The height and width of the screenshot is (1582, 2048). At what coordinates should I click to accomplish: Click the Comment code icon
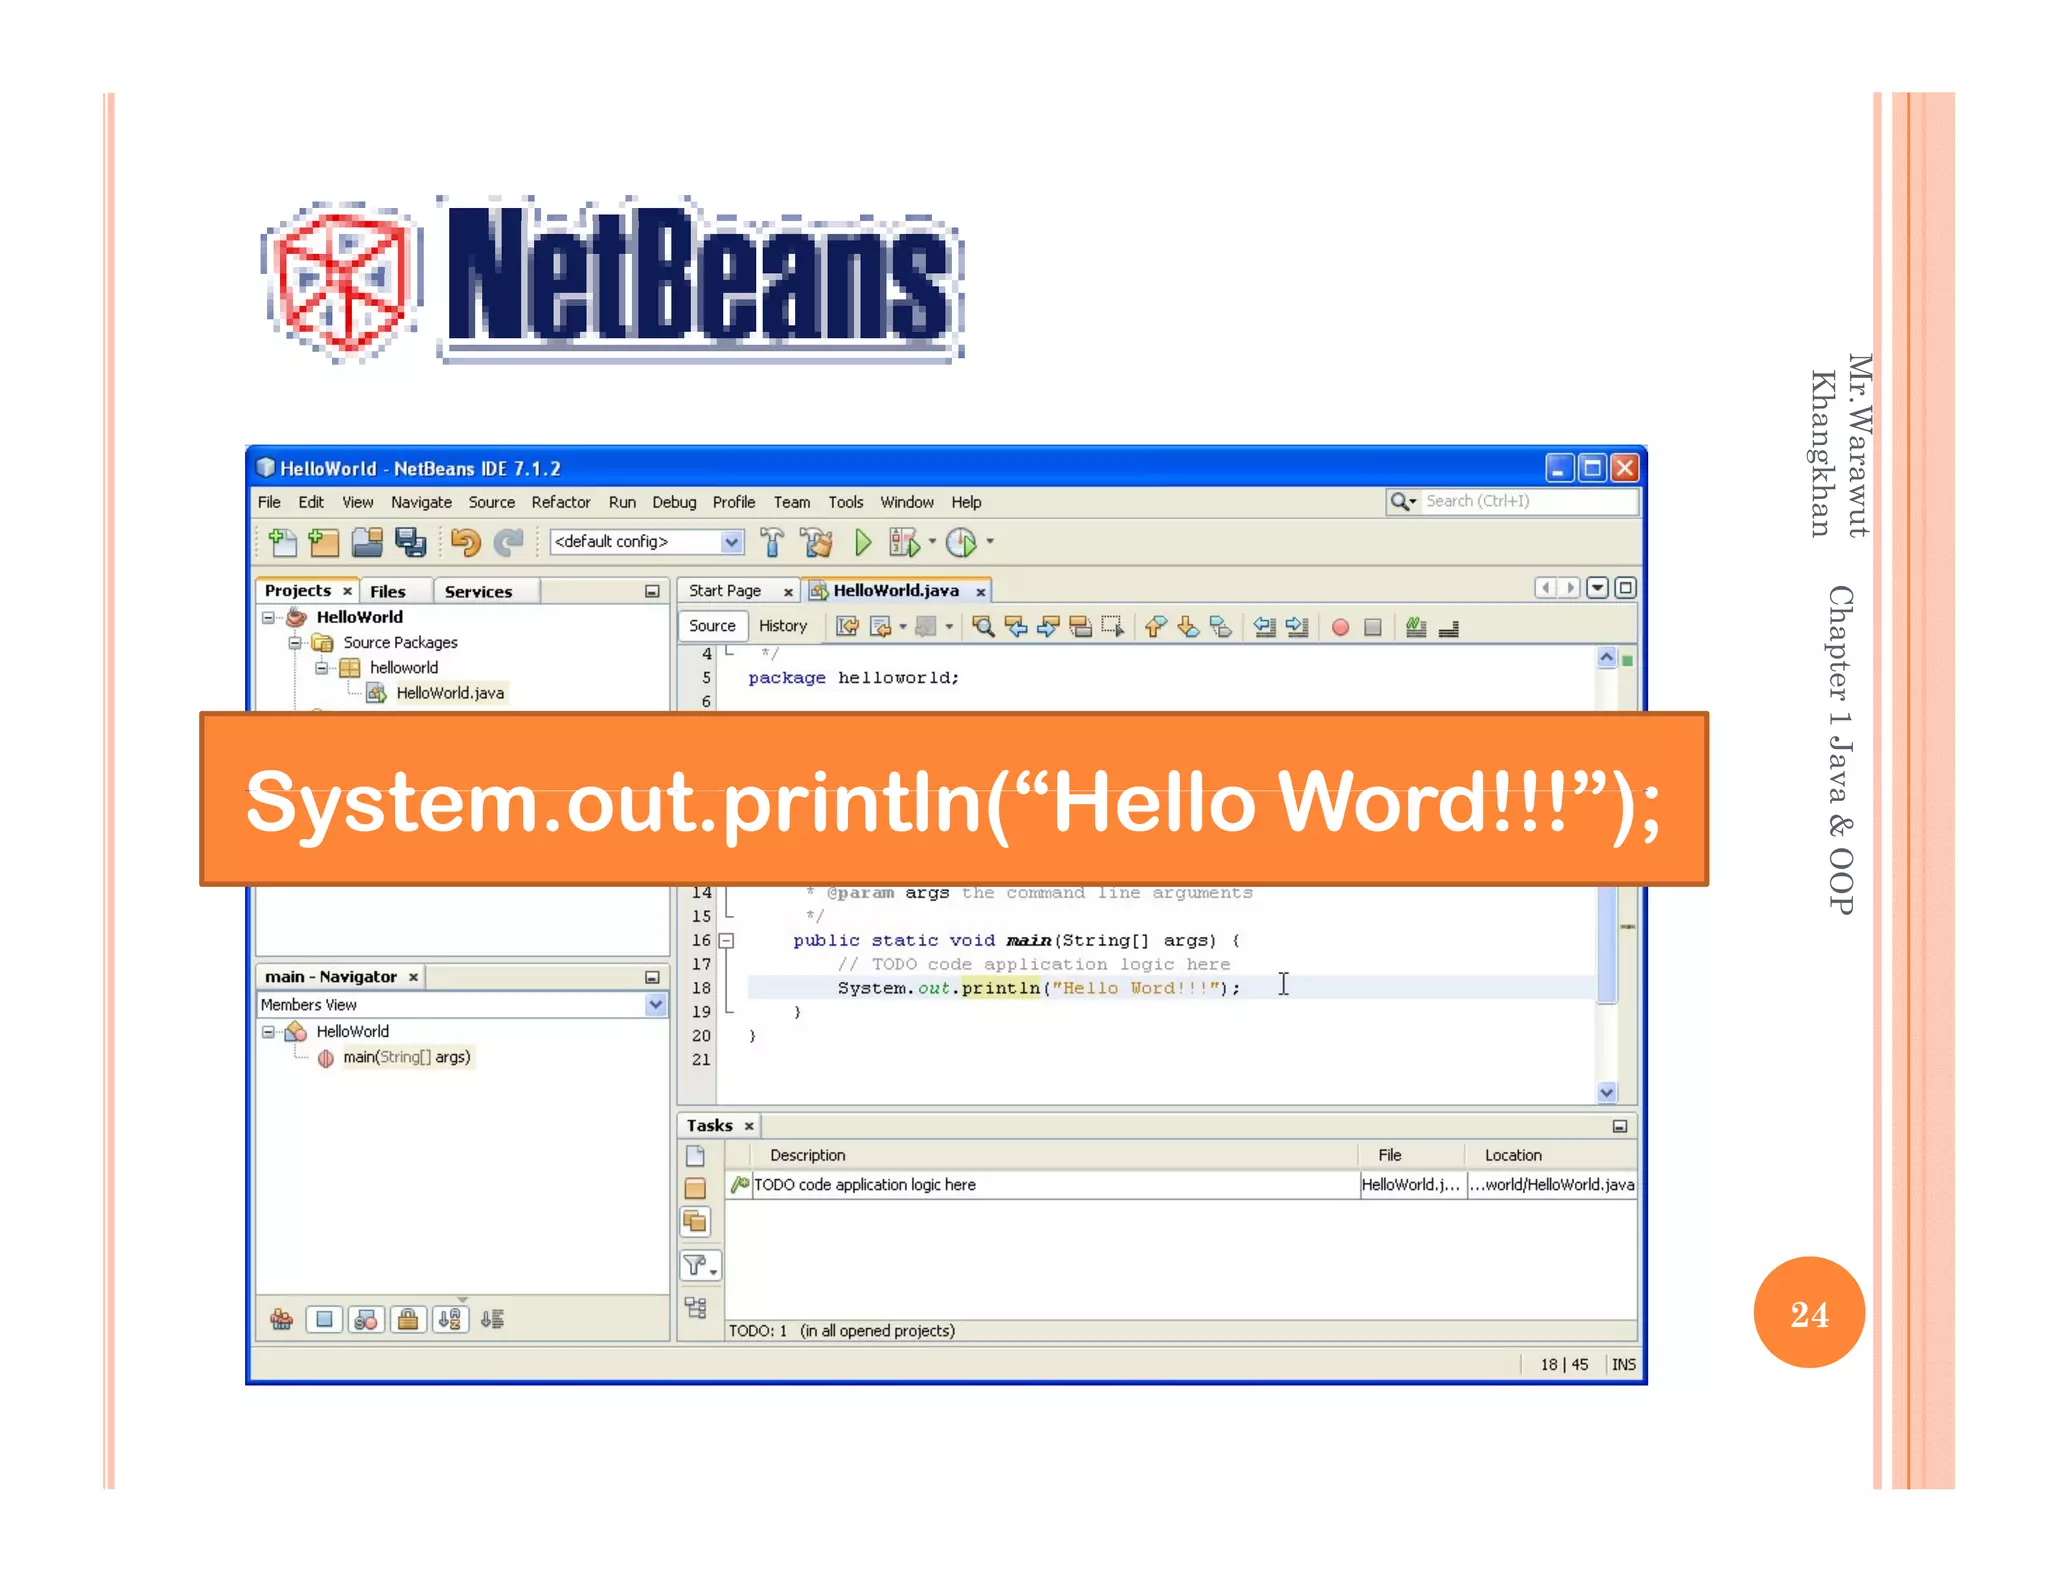tap(1416, 627)
